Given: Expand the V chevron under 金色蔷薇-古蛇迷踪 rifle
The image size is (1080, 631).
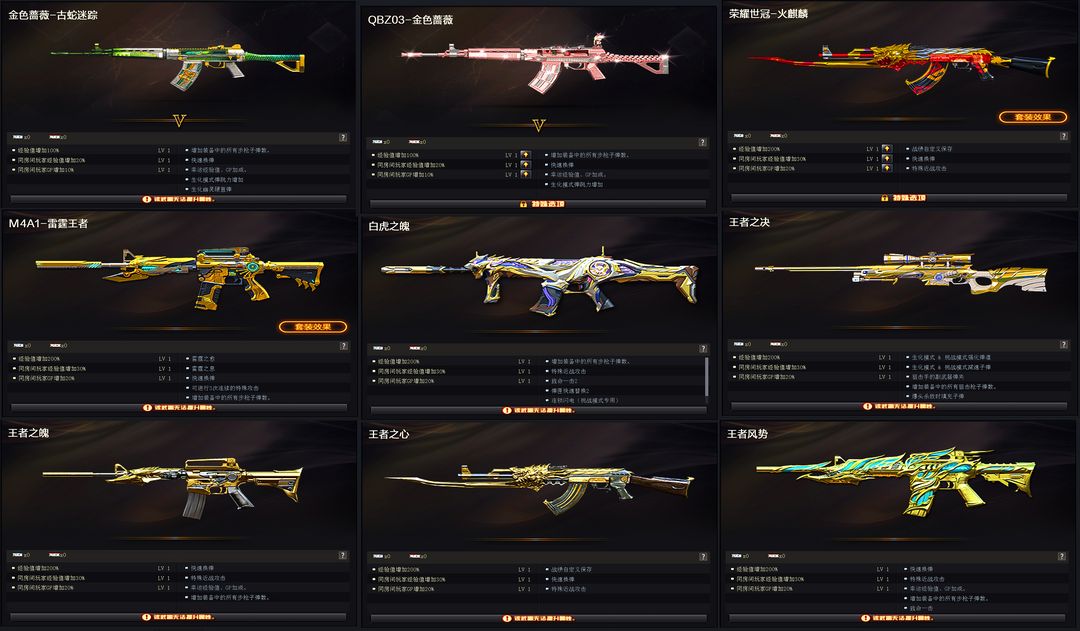Looking at the screenshot, I should click(179, 121).
